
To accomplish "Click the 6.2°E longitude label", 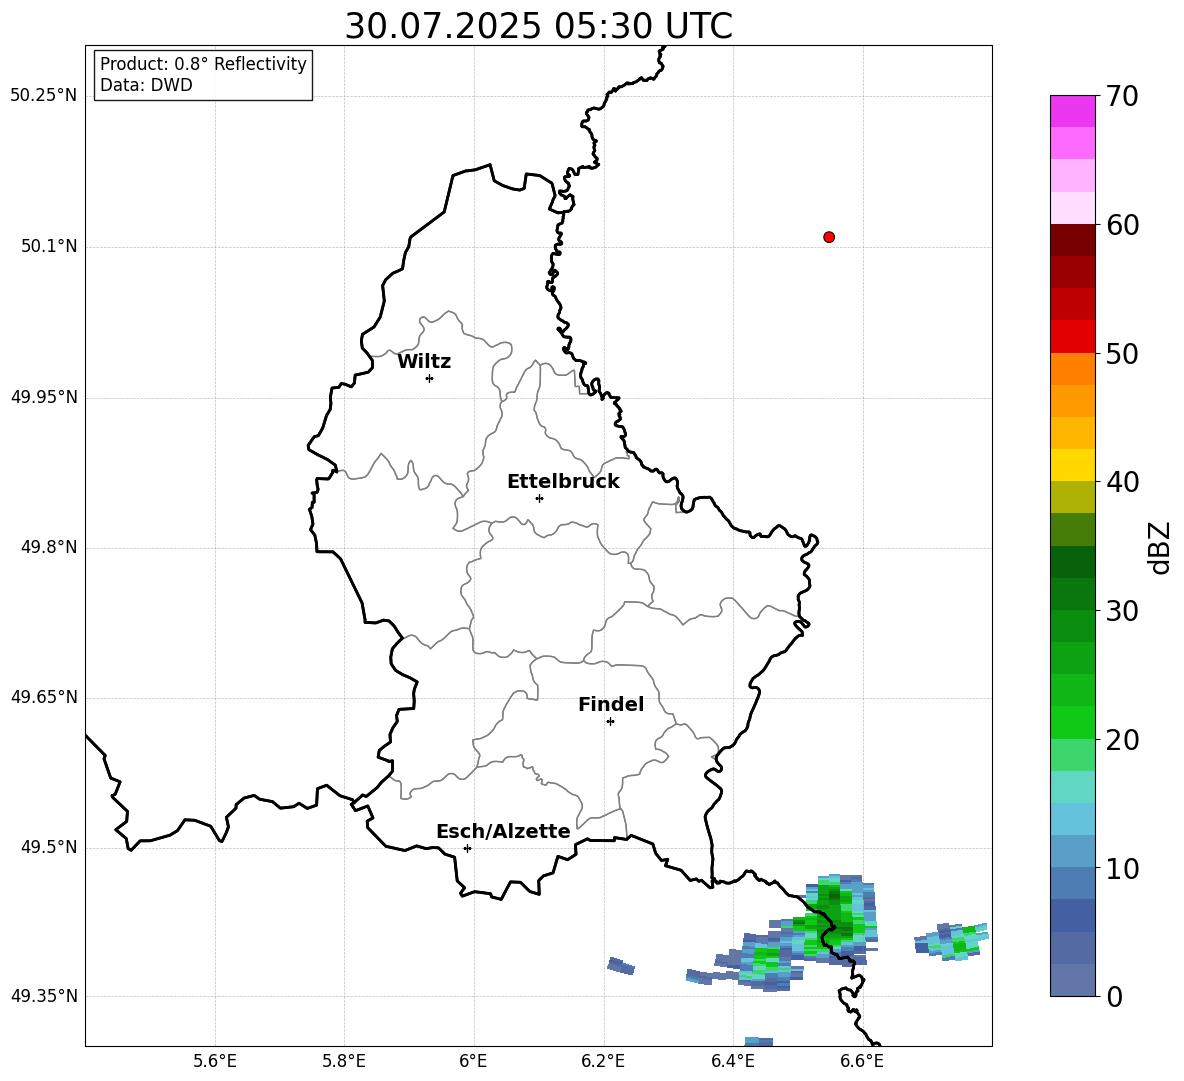I will (x=603, y=1061).
